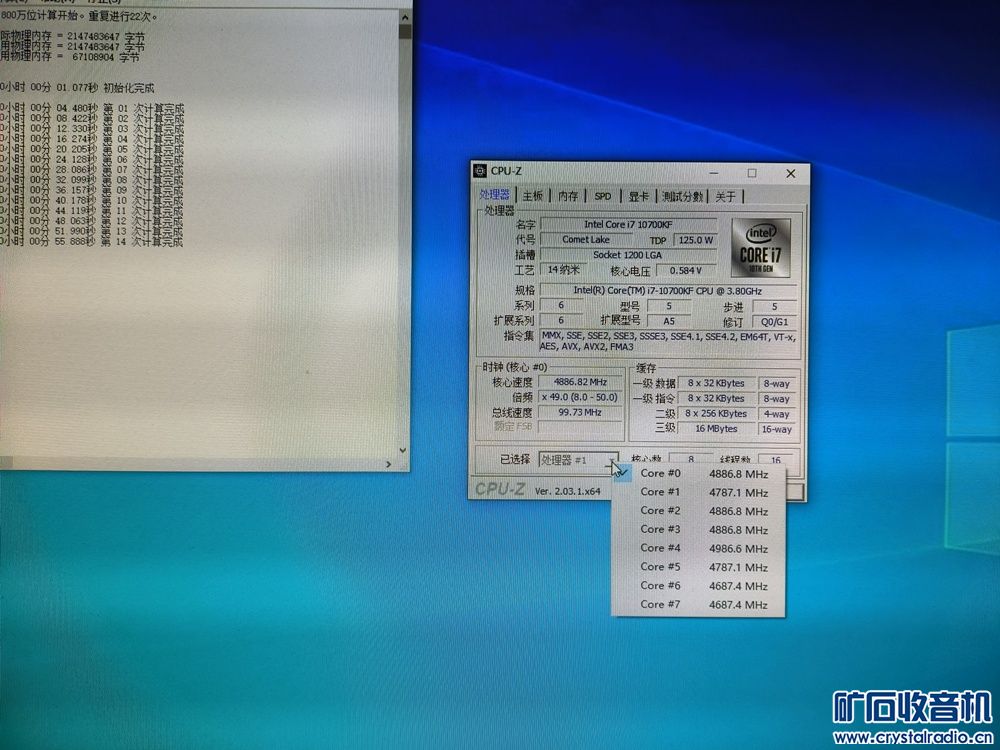
Task: Open the SPD tab
Action: pos(603,196)
